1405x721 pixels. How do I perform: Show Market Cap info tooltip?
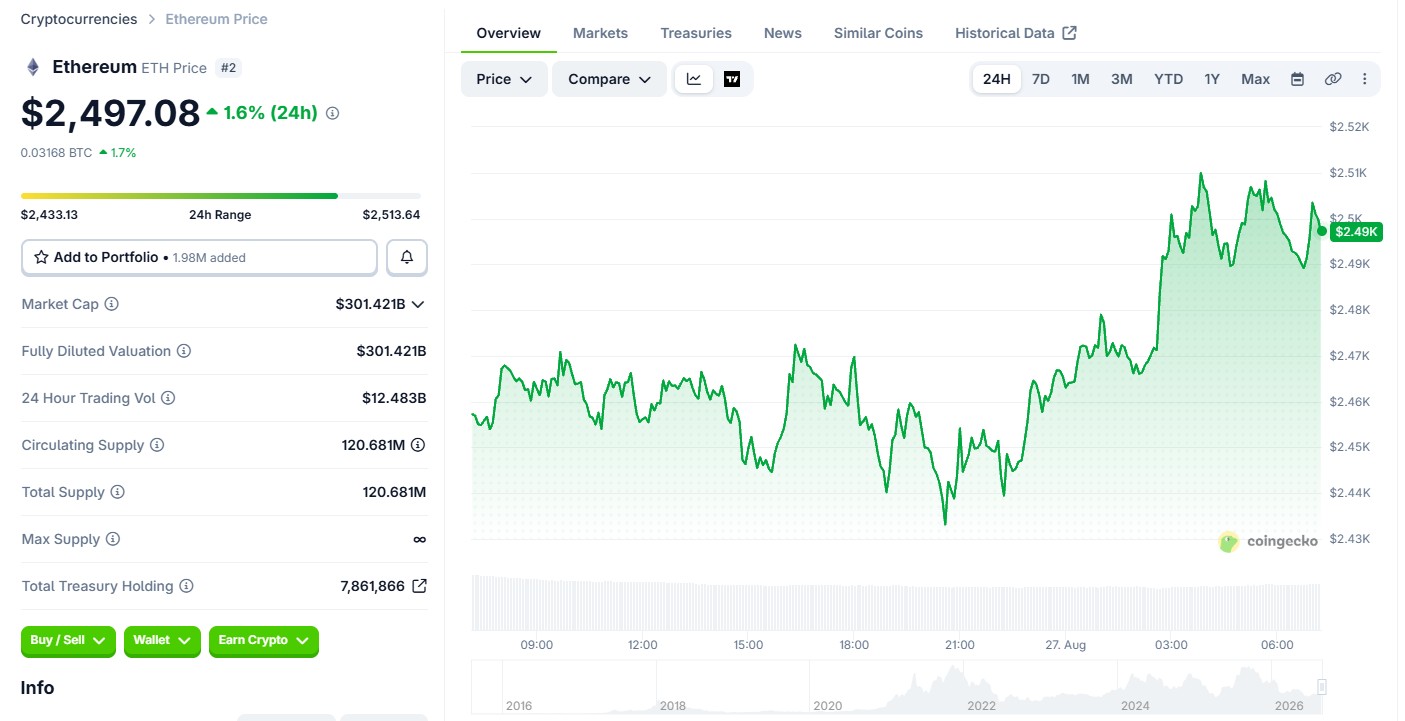(112, 304)
